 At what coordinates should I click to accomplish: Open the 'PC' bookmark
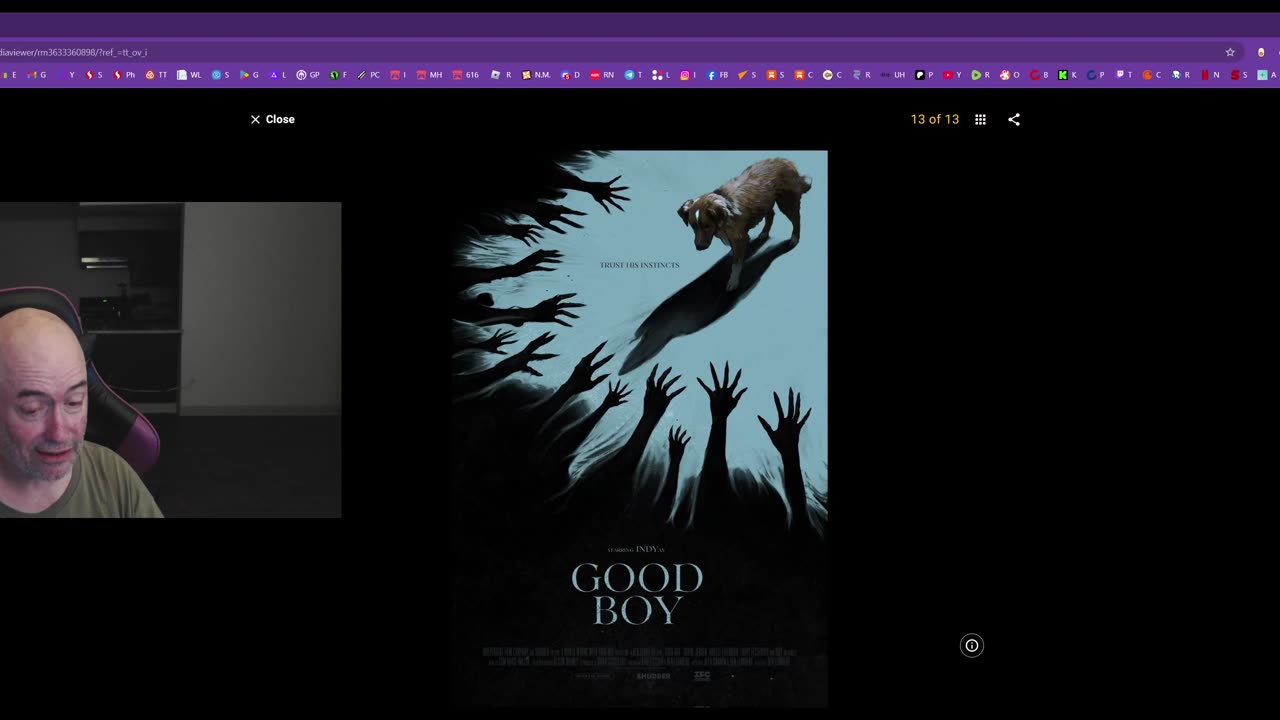click(369, 75)
